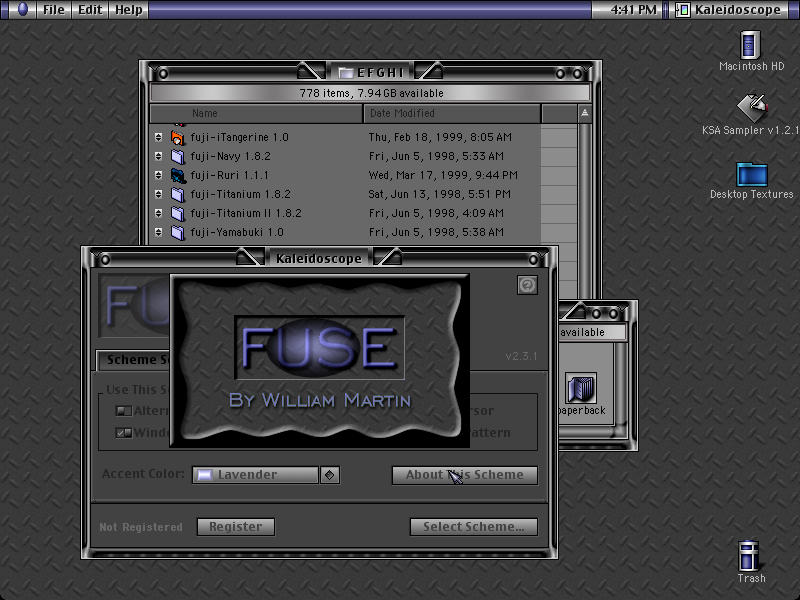Expand the fuji-Navy 1.8.2 row

158,156
